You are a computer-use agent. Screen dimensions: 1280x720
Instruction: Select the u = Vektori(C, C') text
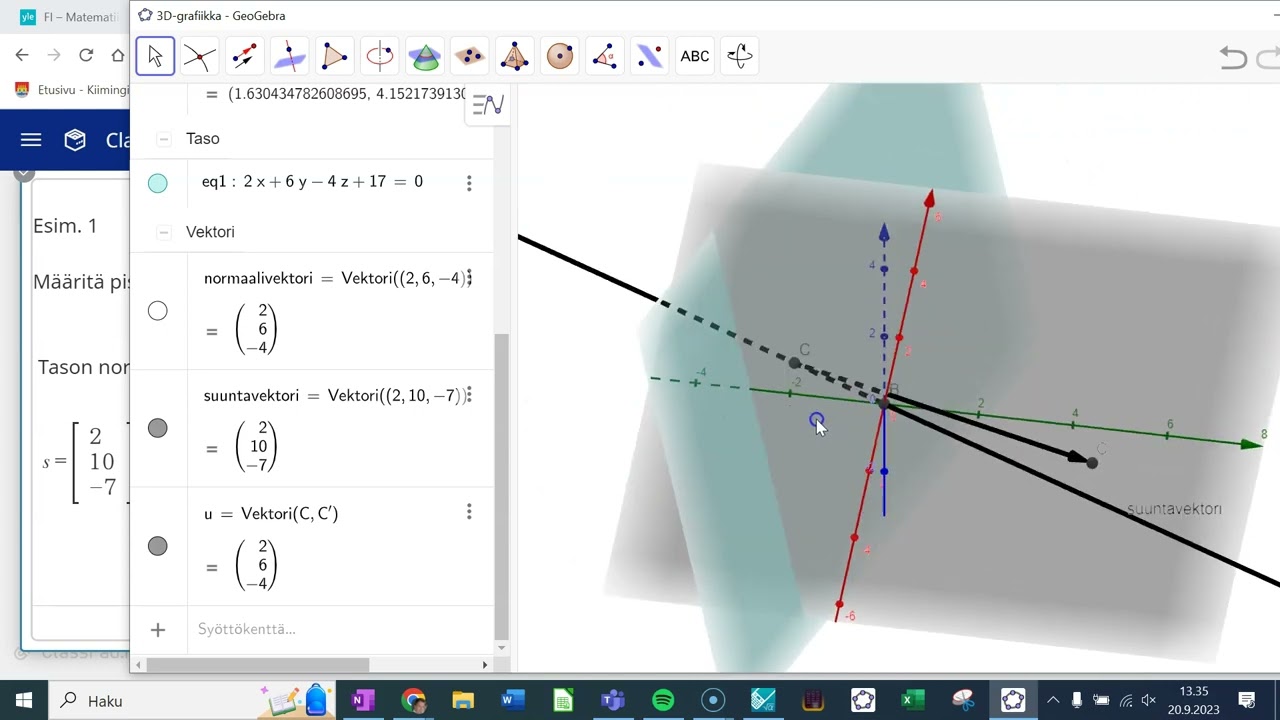tap(271, 513)
